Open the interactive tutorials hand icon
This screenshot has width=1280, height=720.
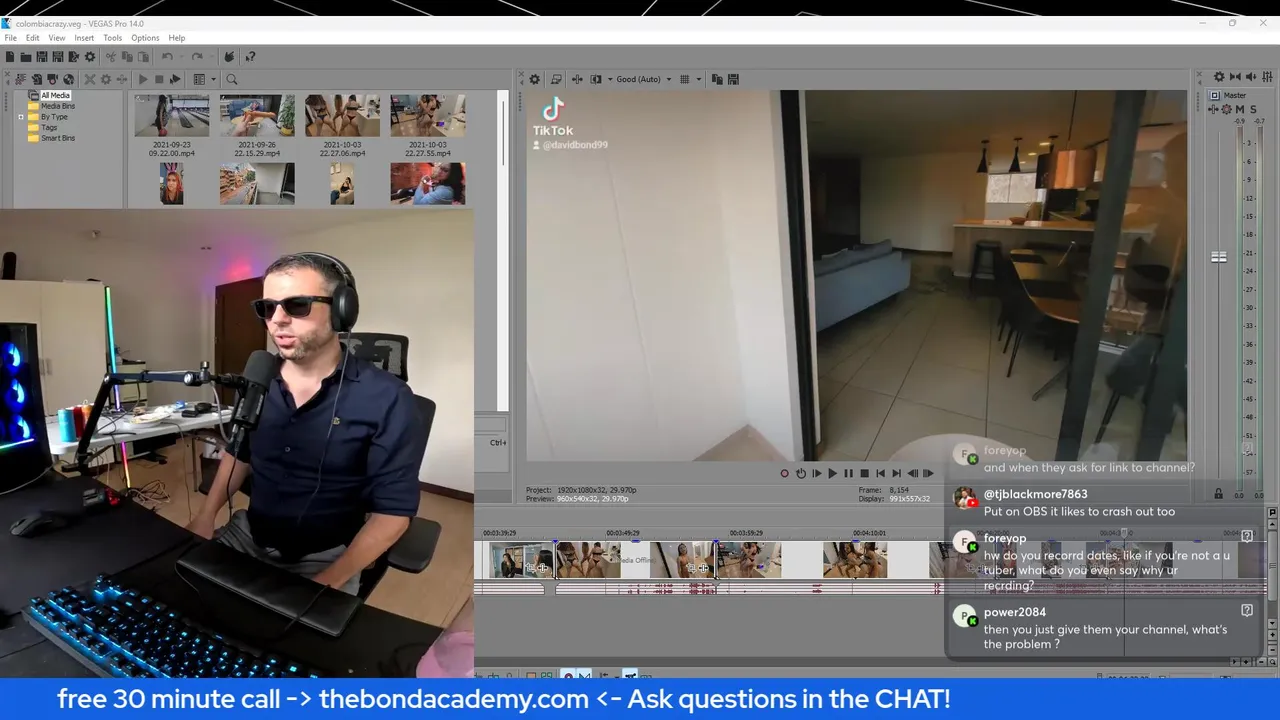229,57
